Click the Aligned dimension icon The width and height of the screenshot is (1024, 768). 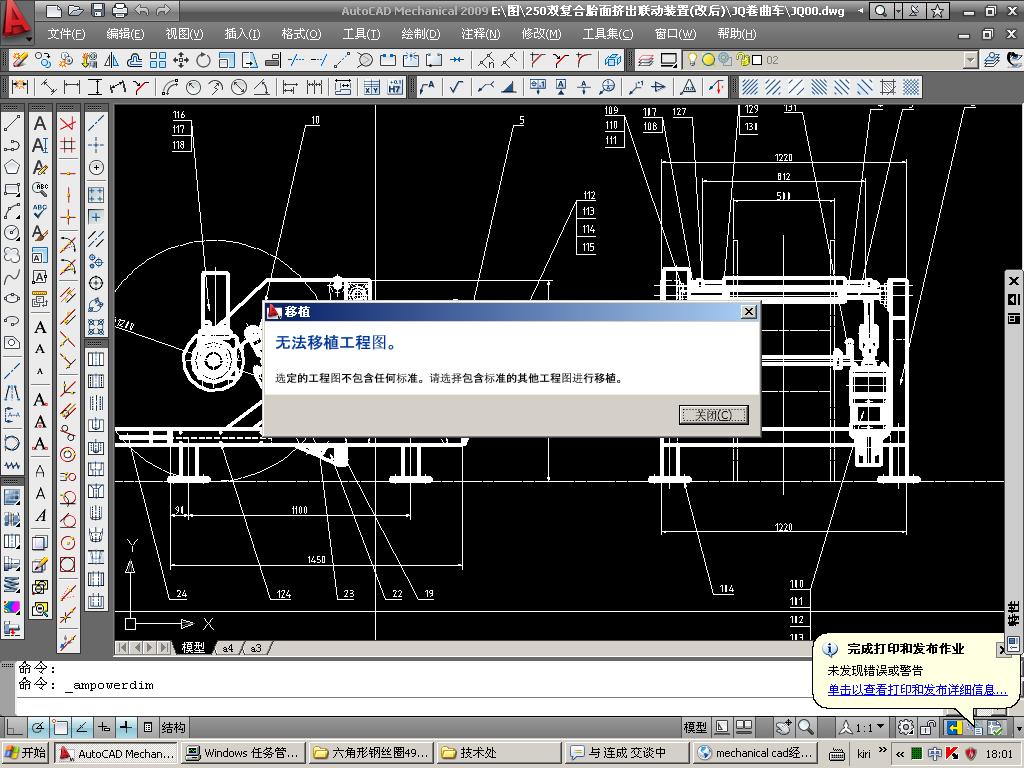click(x=49, y=87)
